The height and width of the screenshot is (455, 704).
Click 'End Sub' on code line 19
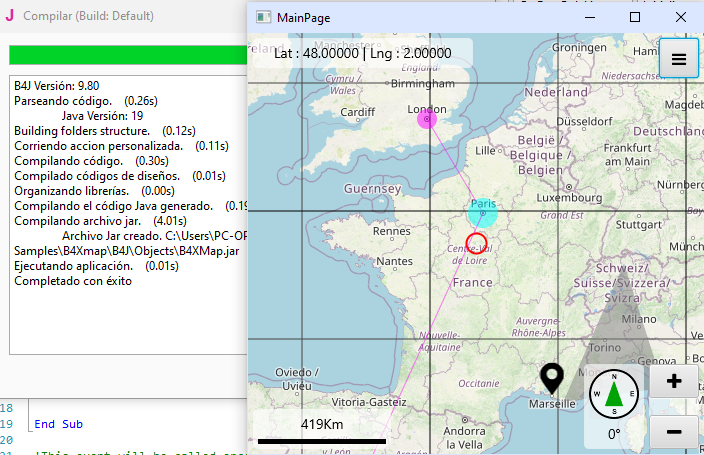[58, 424]
